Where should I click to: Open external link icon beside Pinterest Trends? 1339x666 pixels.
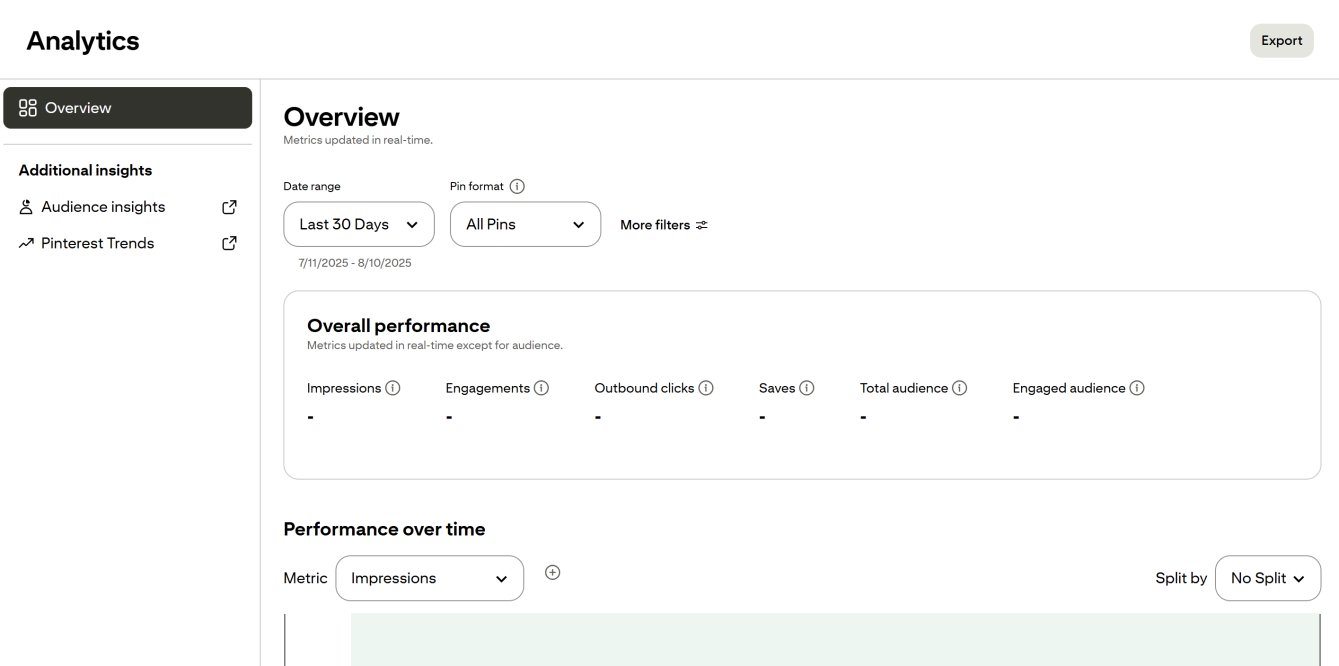point(229,243)
